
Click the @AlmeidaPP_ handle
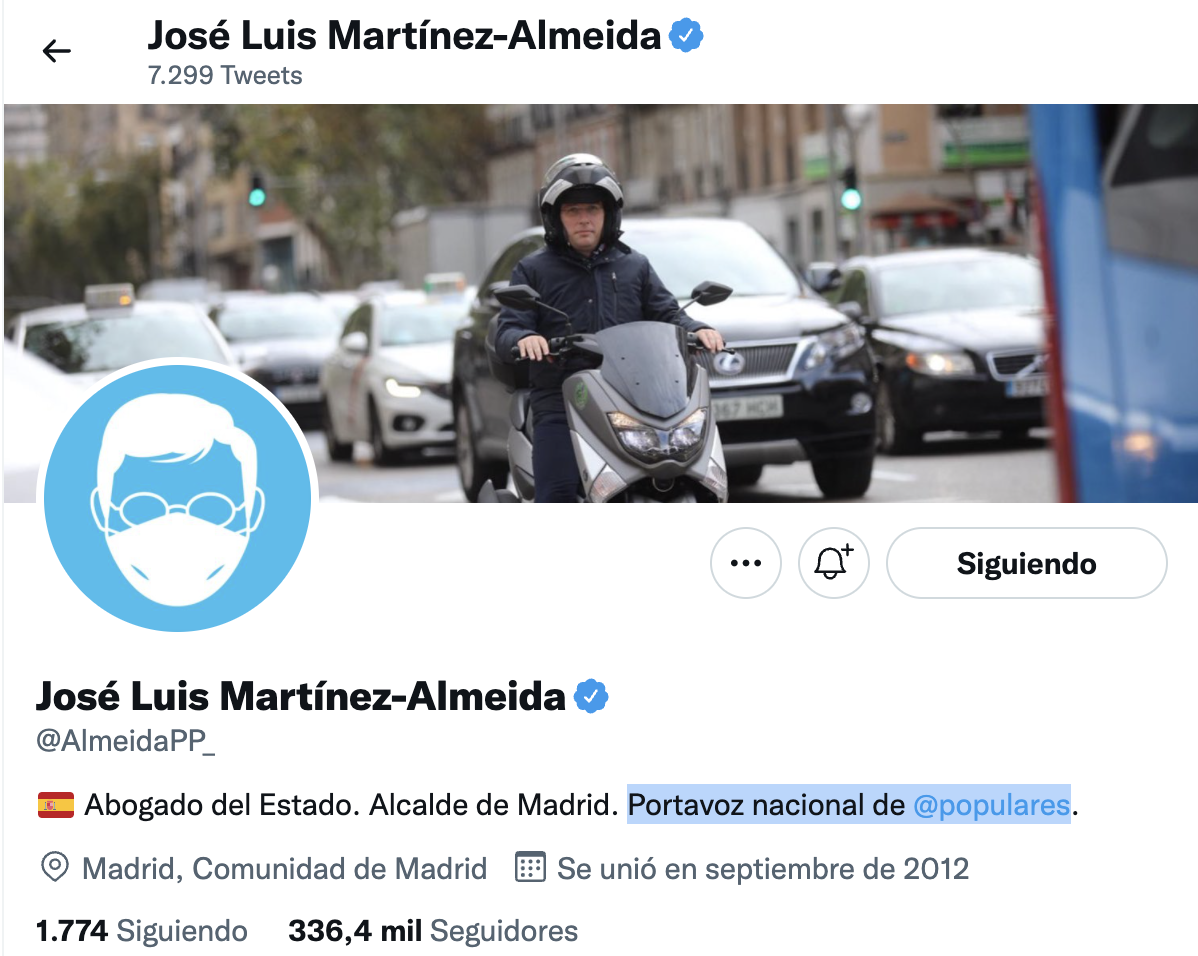click(126, 740)
